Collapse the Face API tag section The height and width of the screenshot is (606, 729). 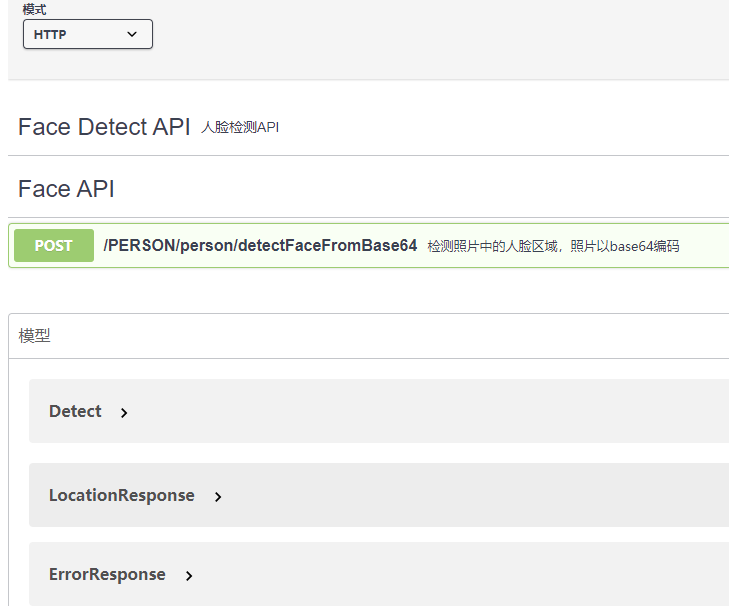pos(66,189)
